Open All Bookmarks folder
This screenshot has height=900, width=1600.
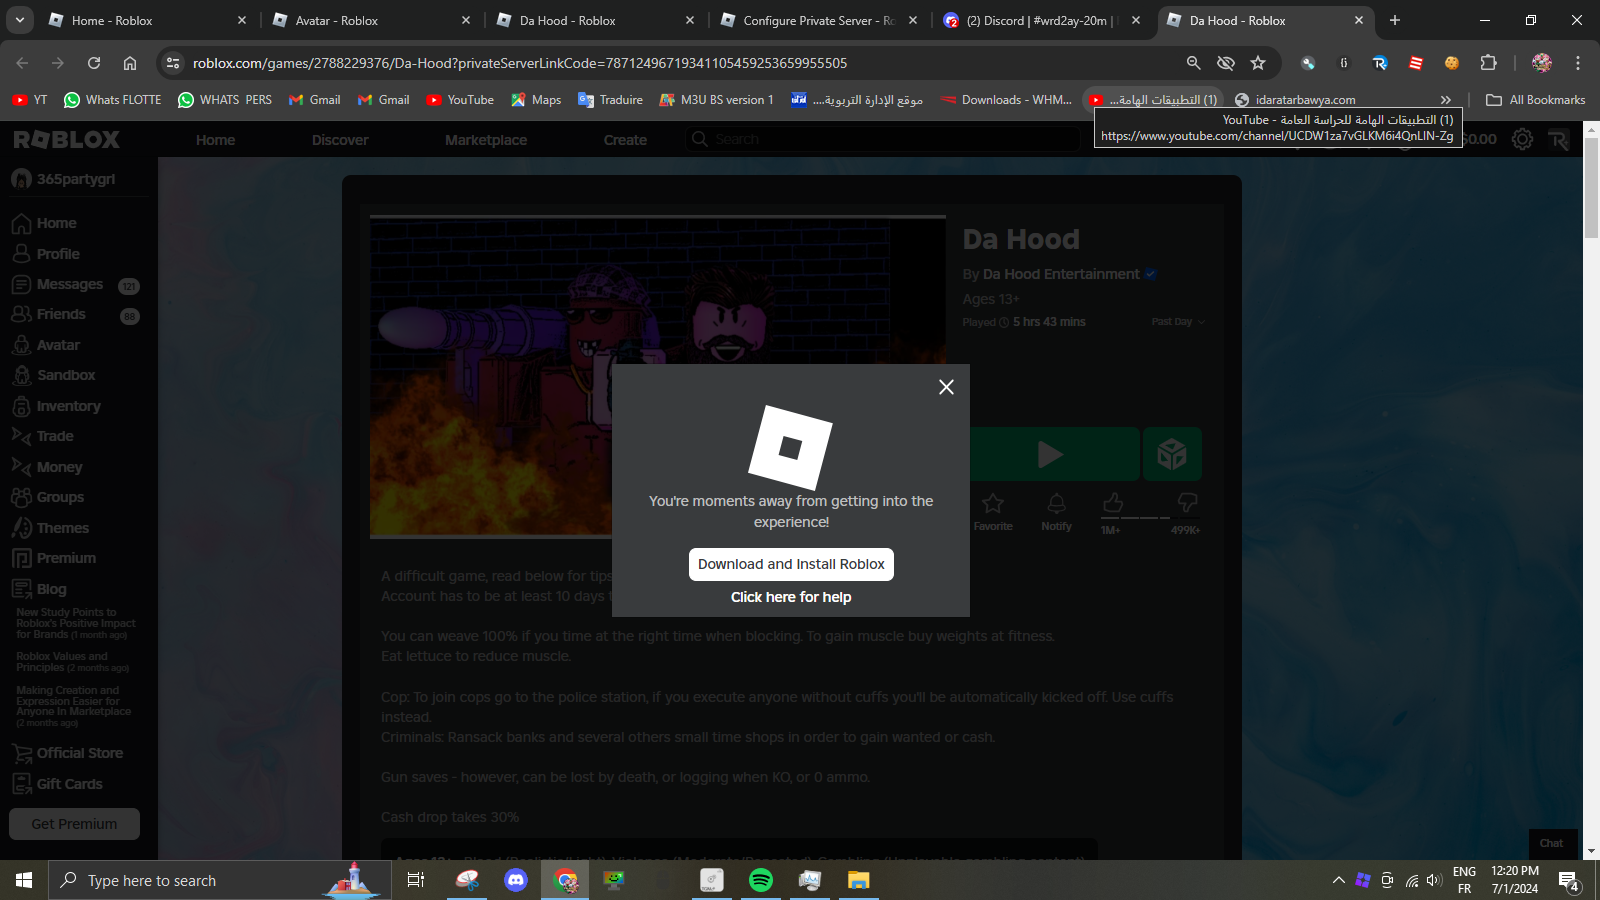tap(1535, 100)
